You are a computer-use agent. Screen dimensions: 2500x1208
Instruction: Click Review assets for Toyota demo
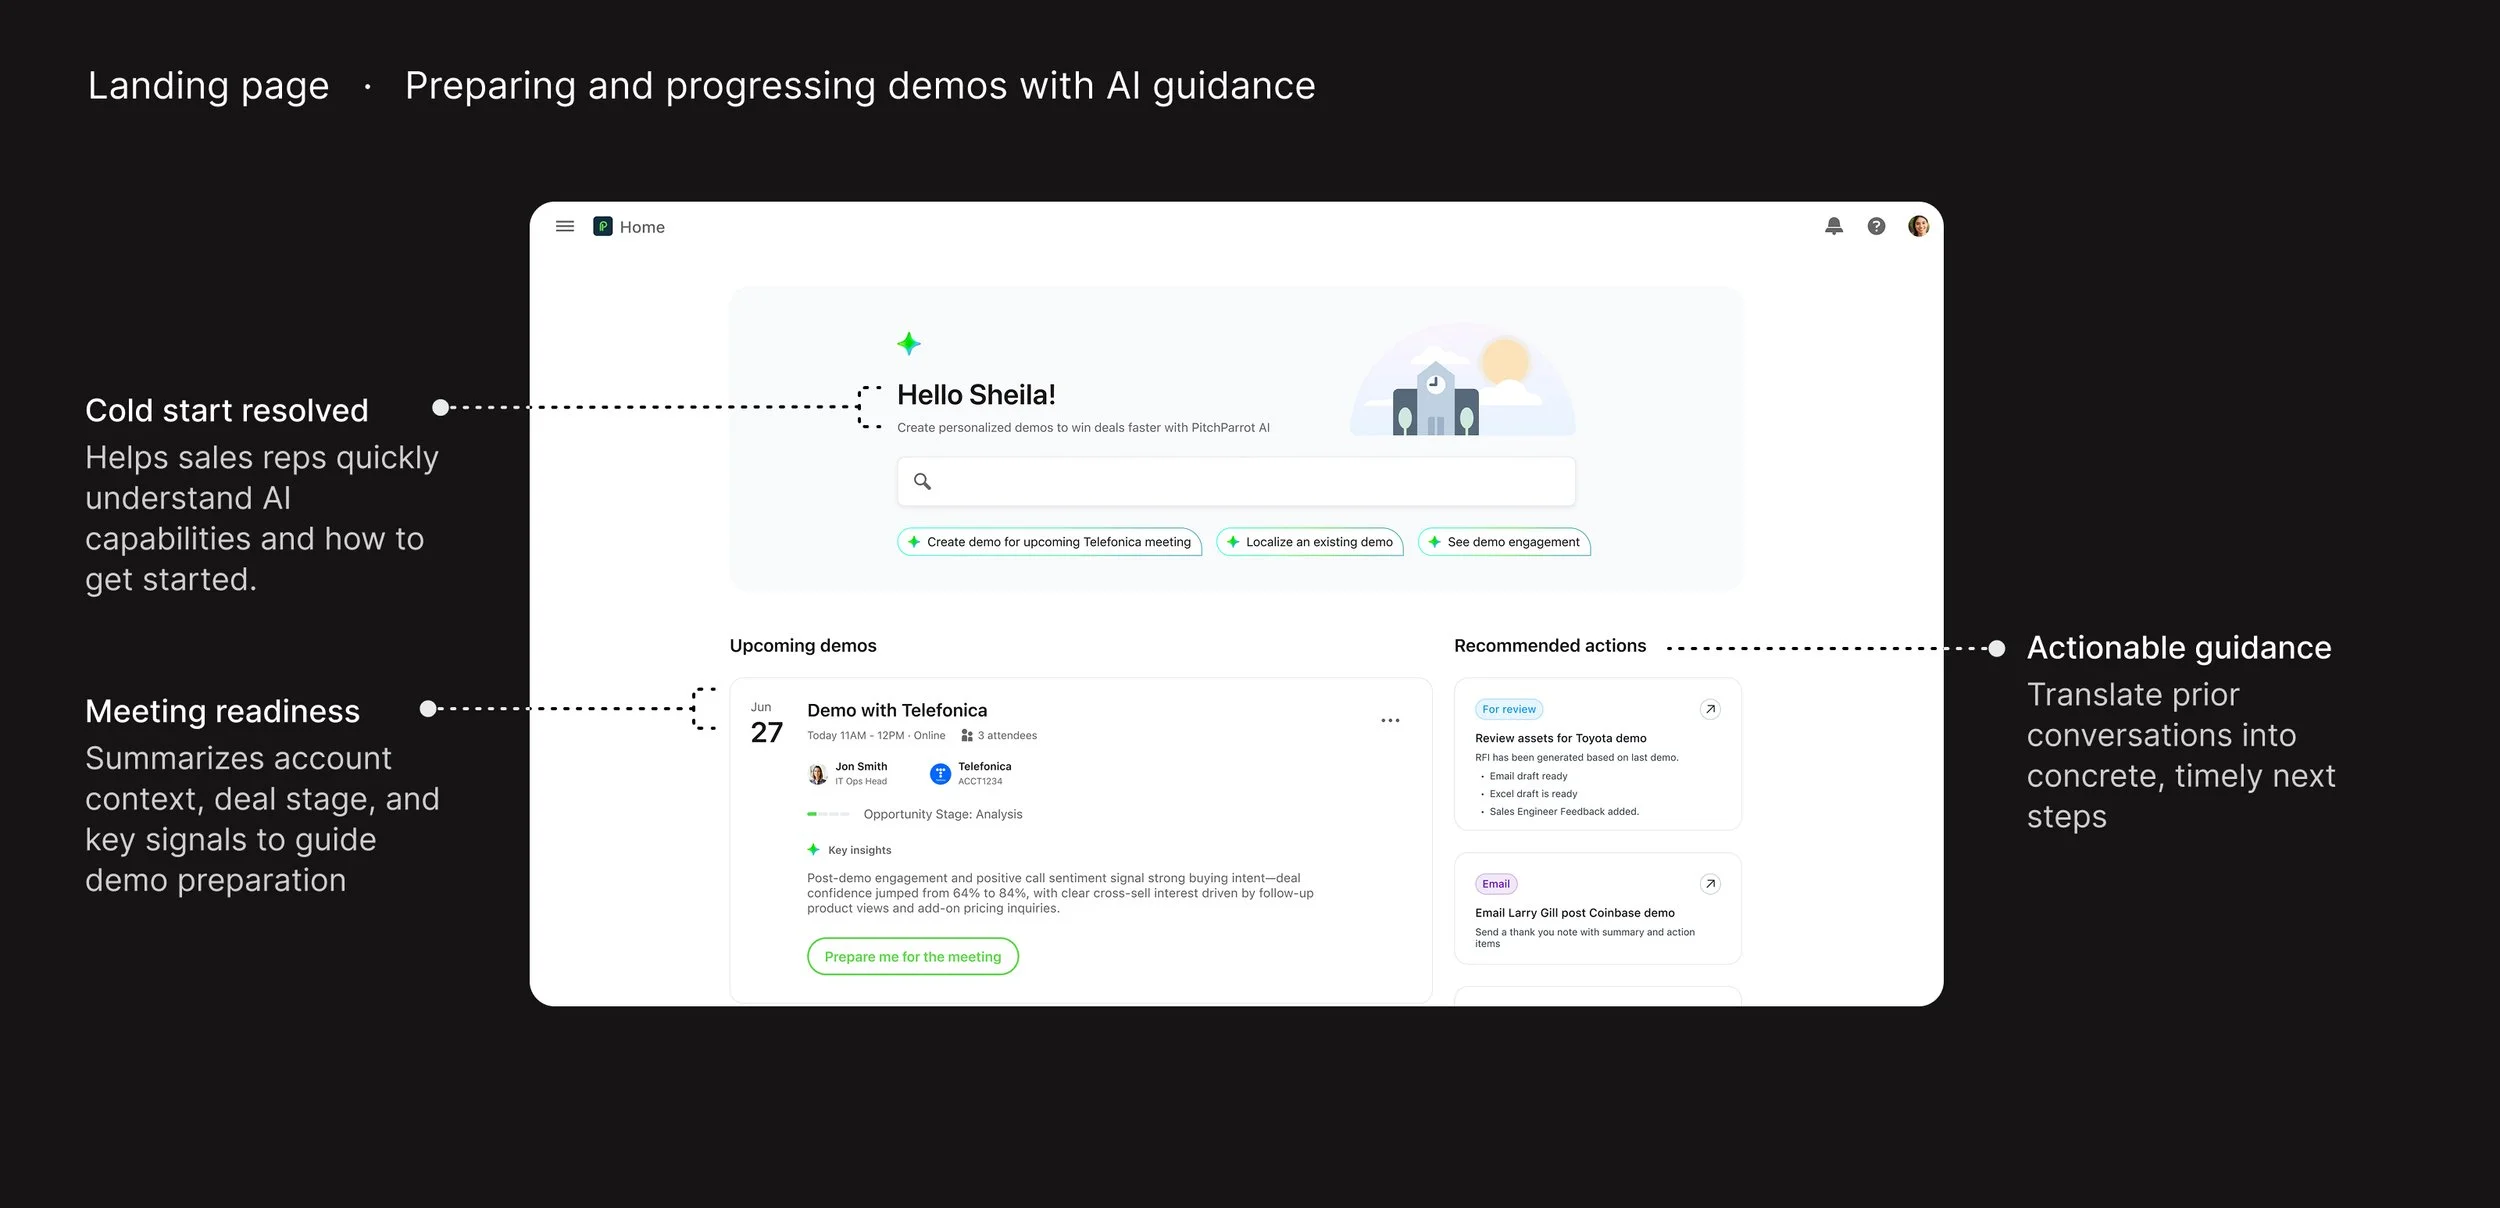(x=1561, y=739)
